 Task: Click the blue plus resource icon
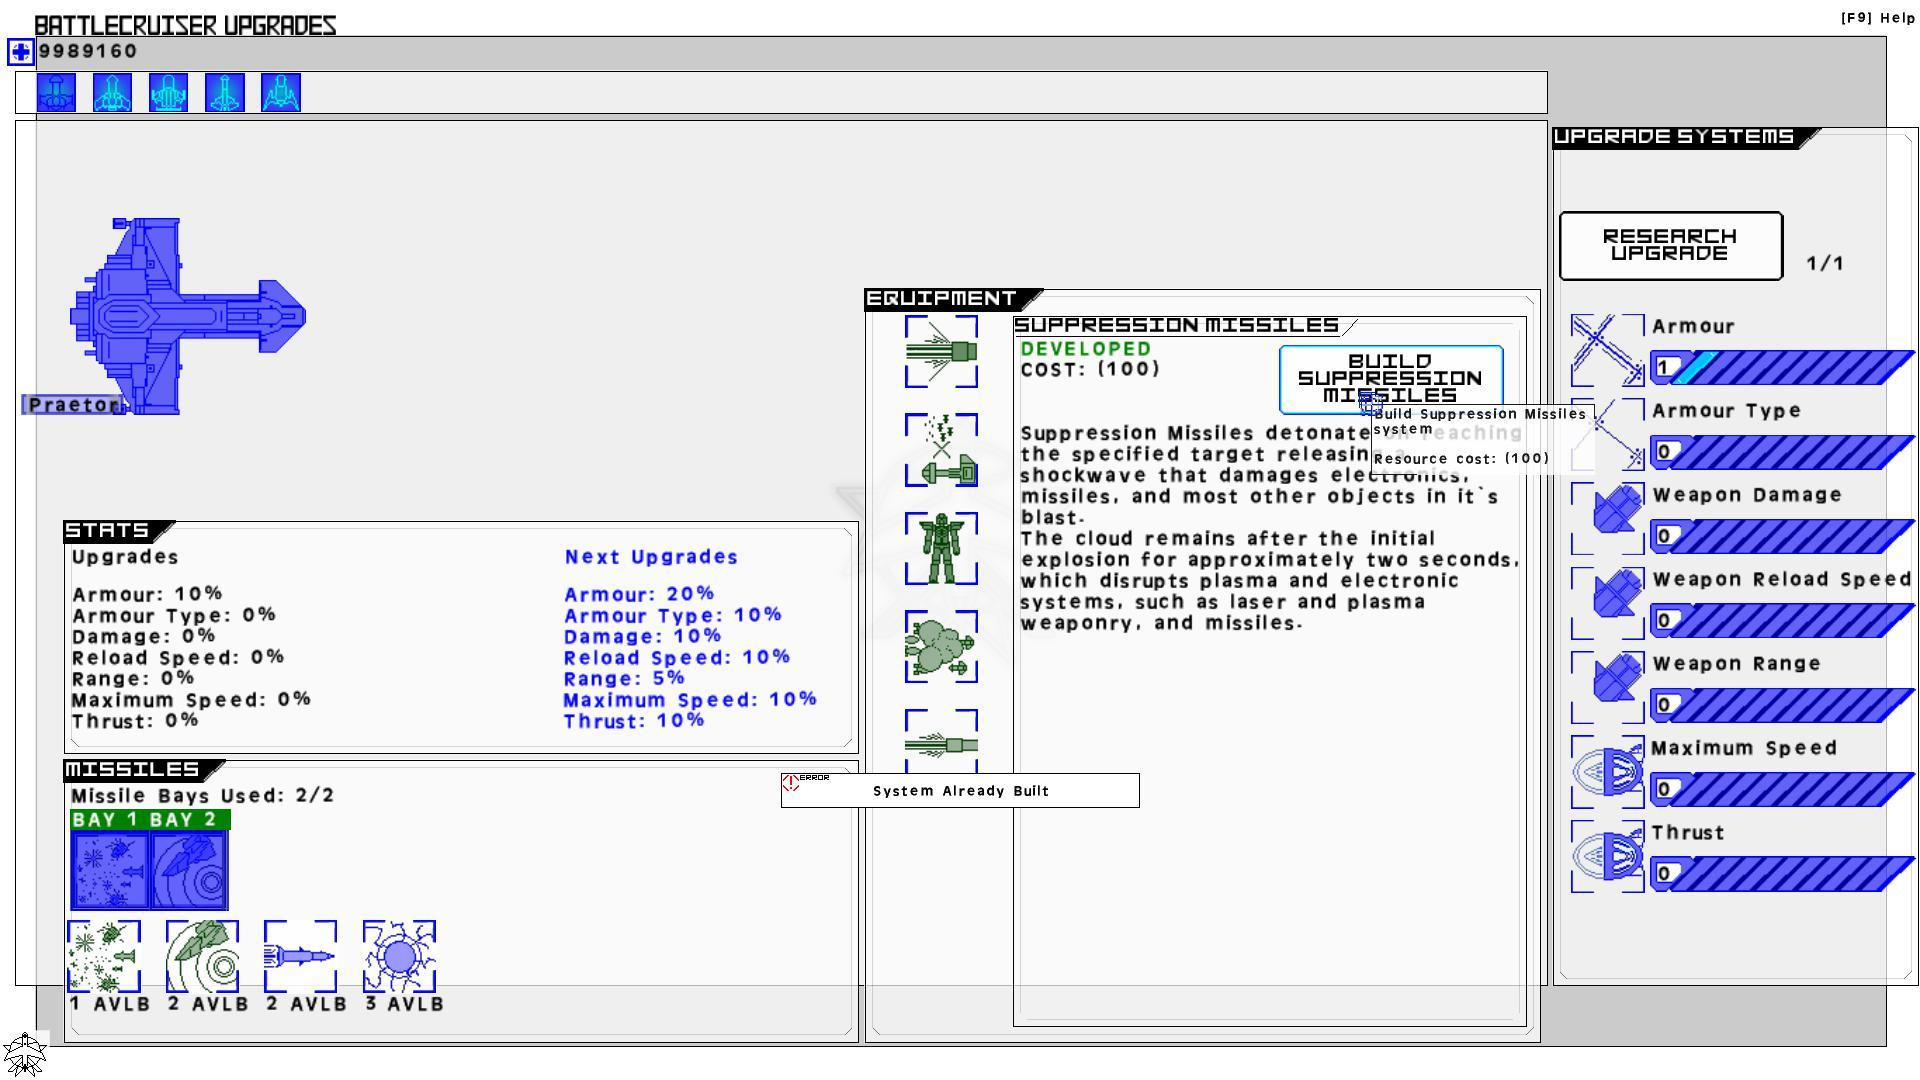tap(21, 52)
